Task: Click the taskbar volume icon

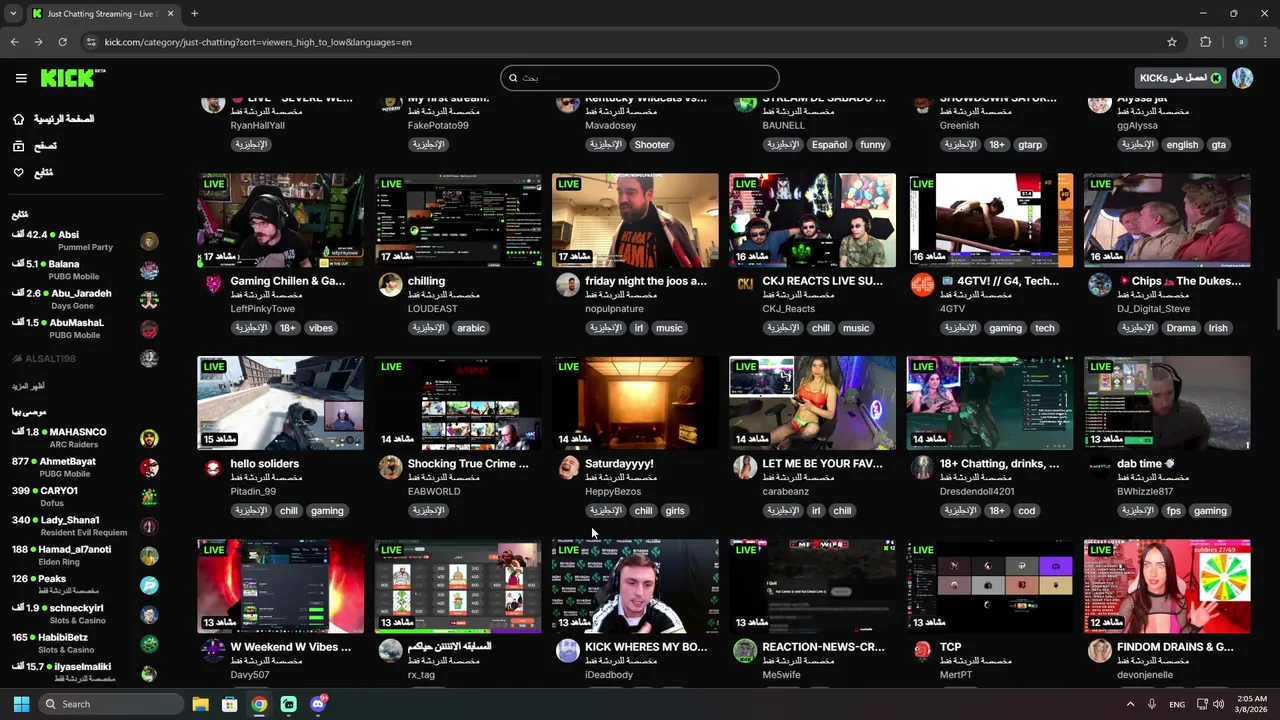Action: [x=1218, y=704]
